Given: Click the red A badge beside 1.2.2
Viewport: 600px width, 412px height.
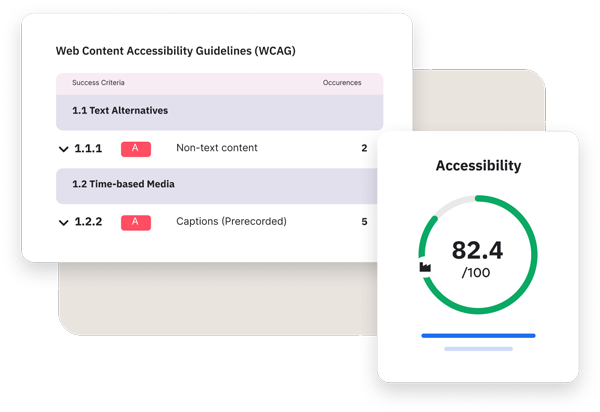Looking at the screenshot, I should (x=136, y=222).
